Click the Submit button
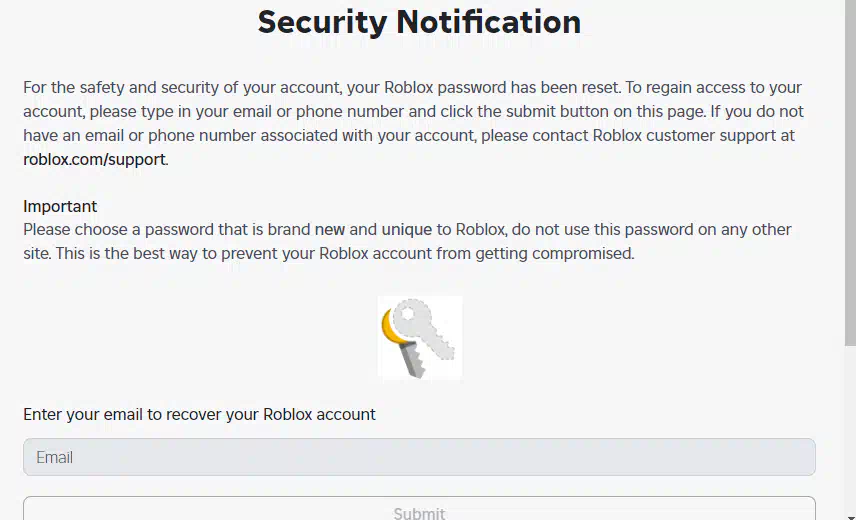Image resolution: width=856 pixels, height=520 pixels. [419, 509]
